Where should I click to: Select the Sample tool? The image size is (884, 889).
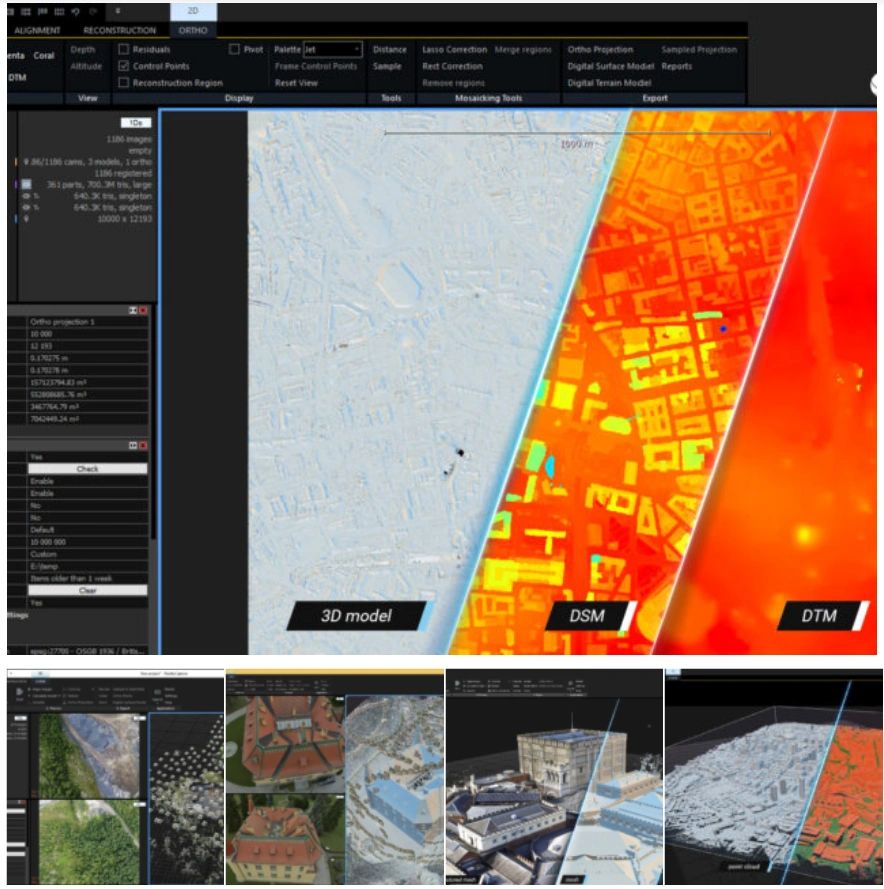point(387,66)
